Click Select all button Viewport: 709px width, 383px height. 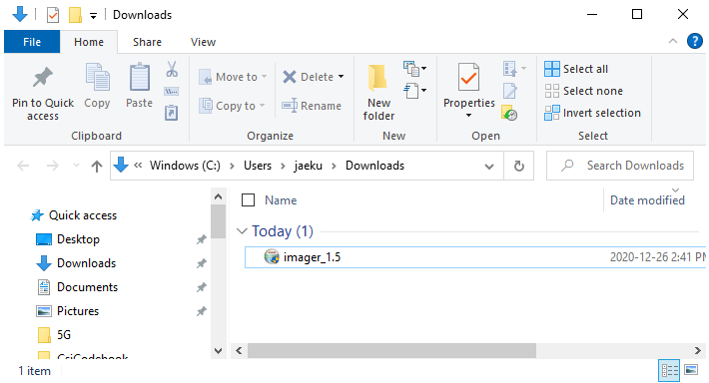pyautogui.click(x=576, y=69)
